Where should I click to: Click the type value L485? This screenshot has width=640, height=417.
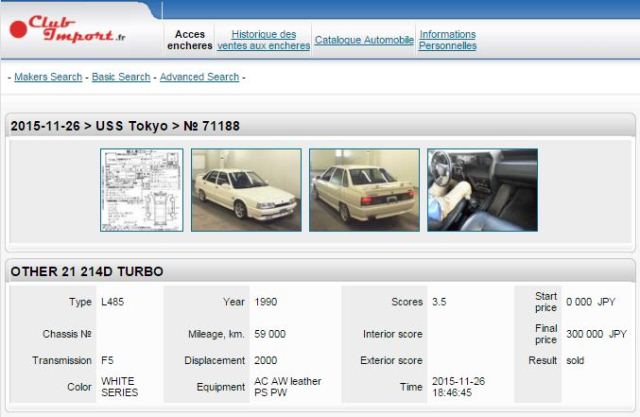112,301
